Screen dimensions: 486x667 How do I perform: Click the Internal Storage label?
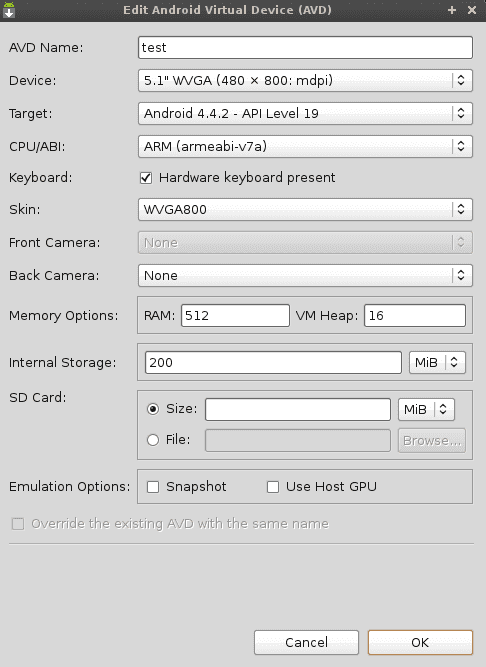pyautogui.click(x=63, y=362)
